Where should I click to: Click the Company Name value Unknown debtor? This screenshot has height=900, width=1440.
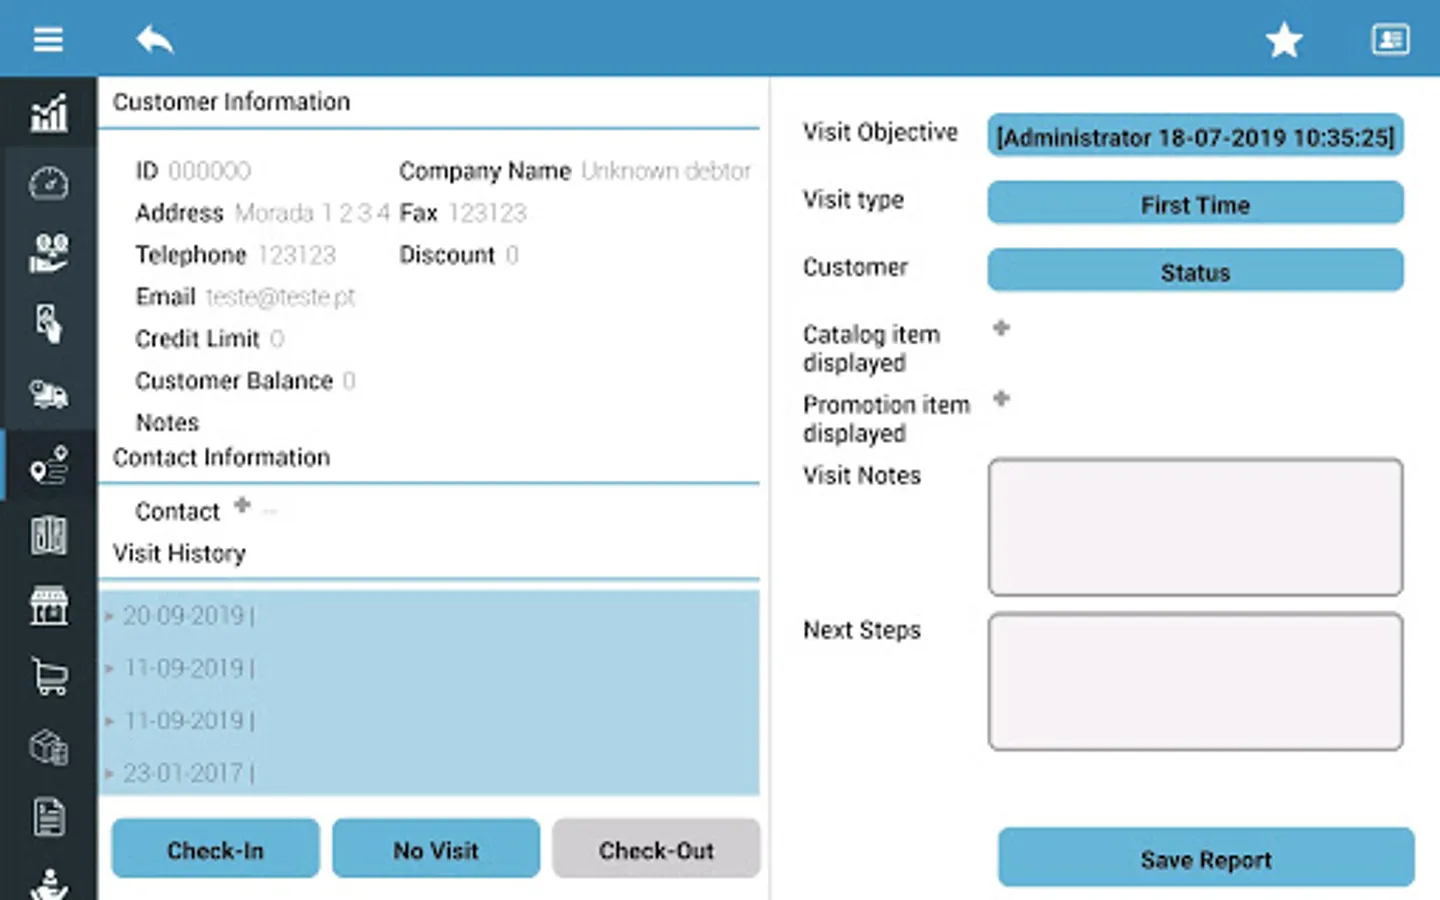point(666,171)
